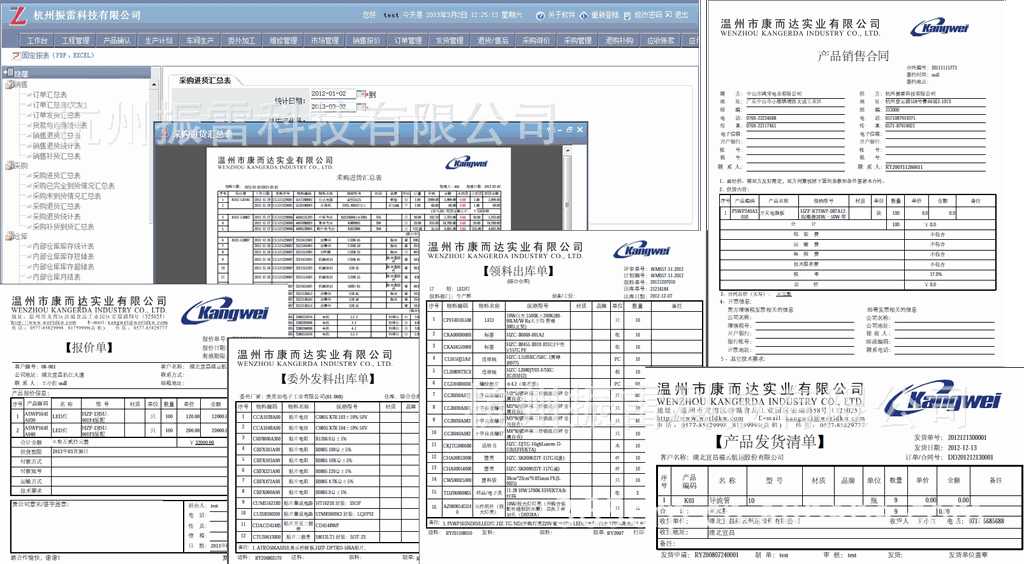1024x564 pixels.
Task: Open the 维修管理 menu
Action: click(283, 40)
